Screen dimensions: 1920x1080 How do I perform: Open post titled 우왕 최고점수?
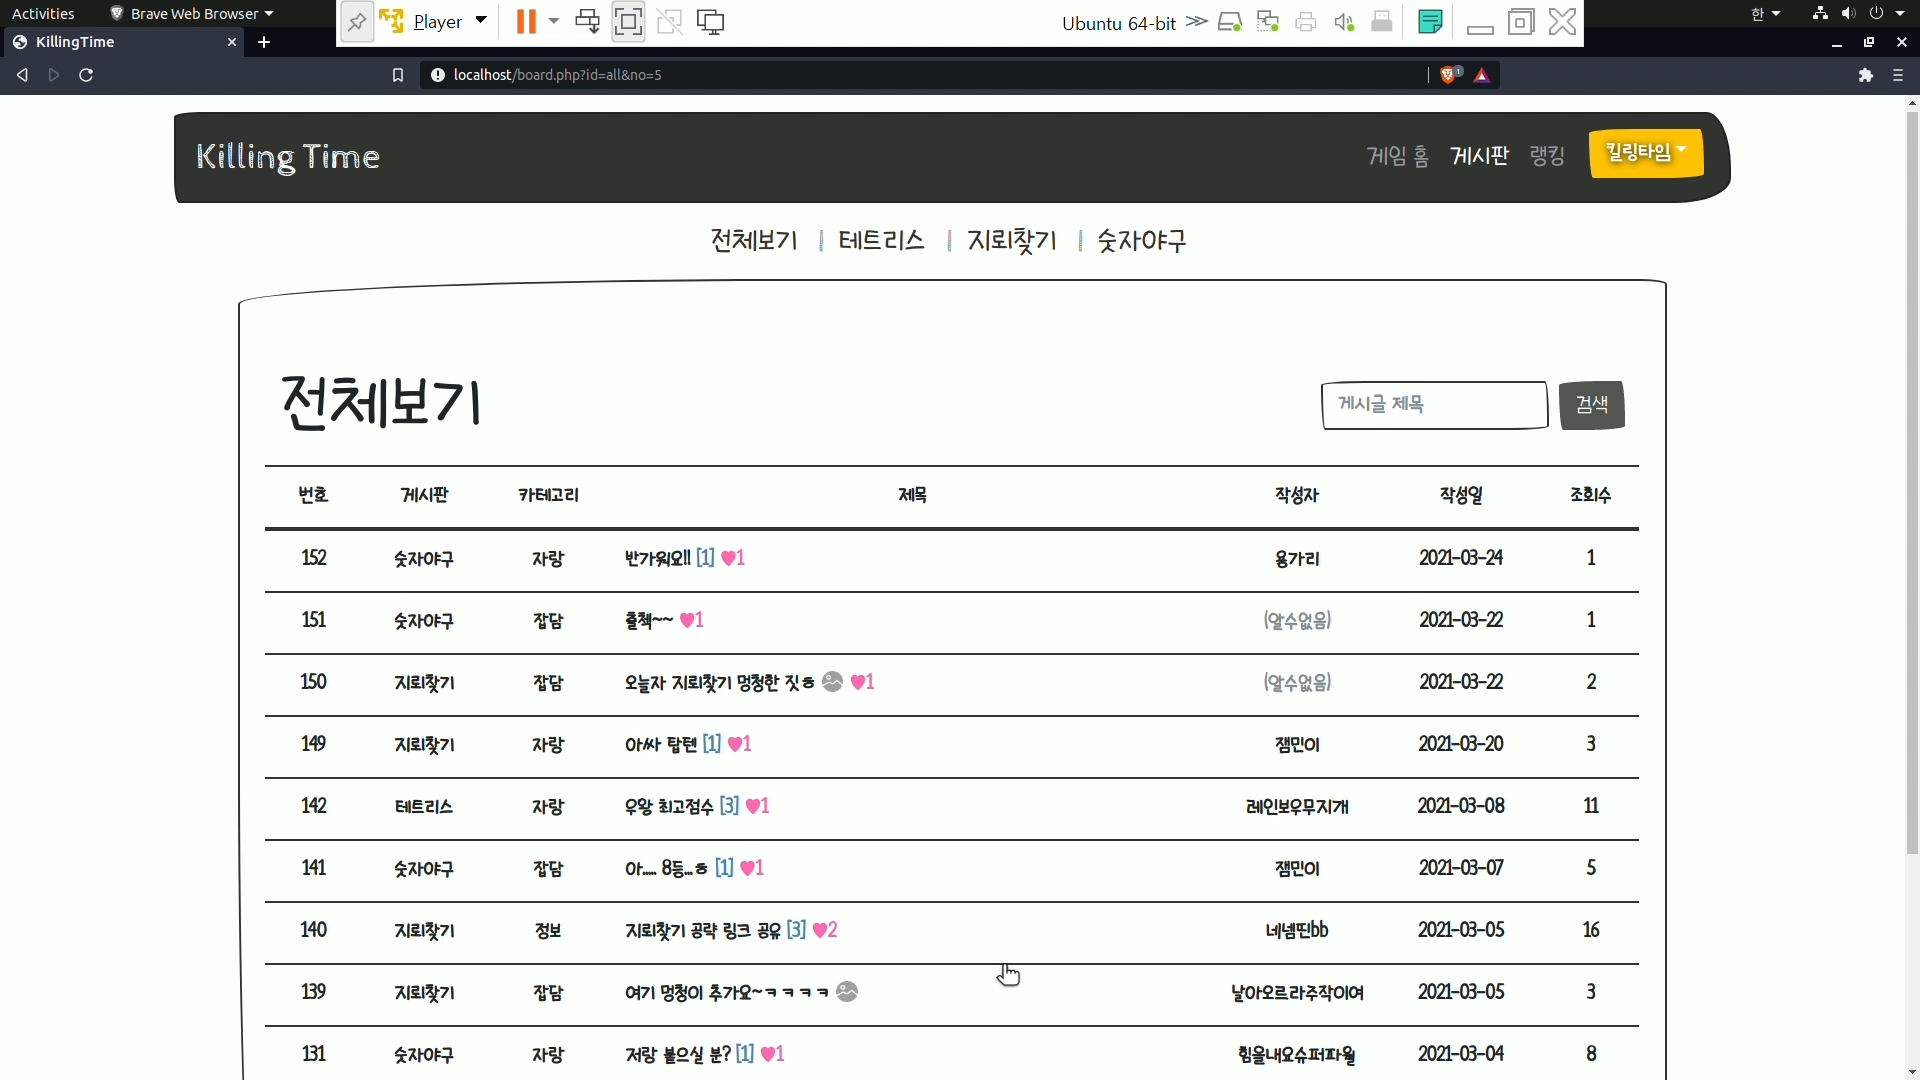click(669, 807)
